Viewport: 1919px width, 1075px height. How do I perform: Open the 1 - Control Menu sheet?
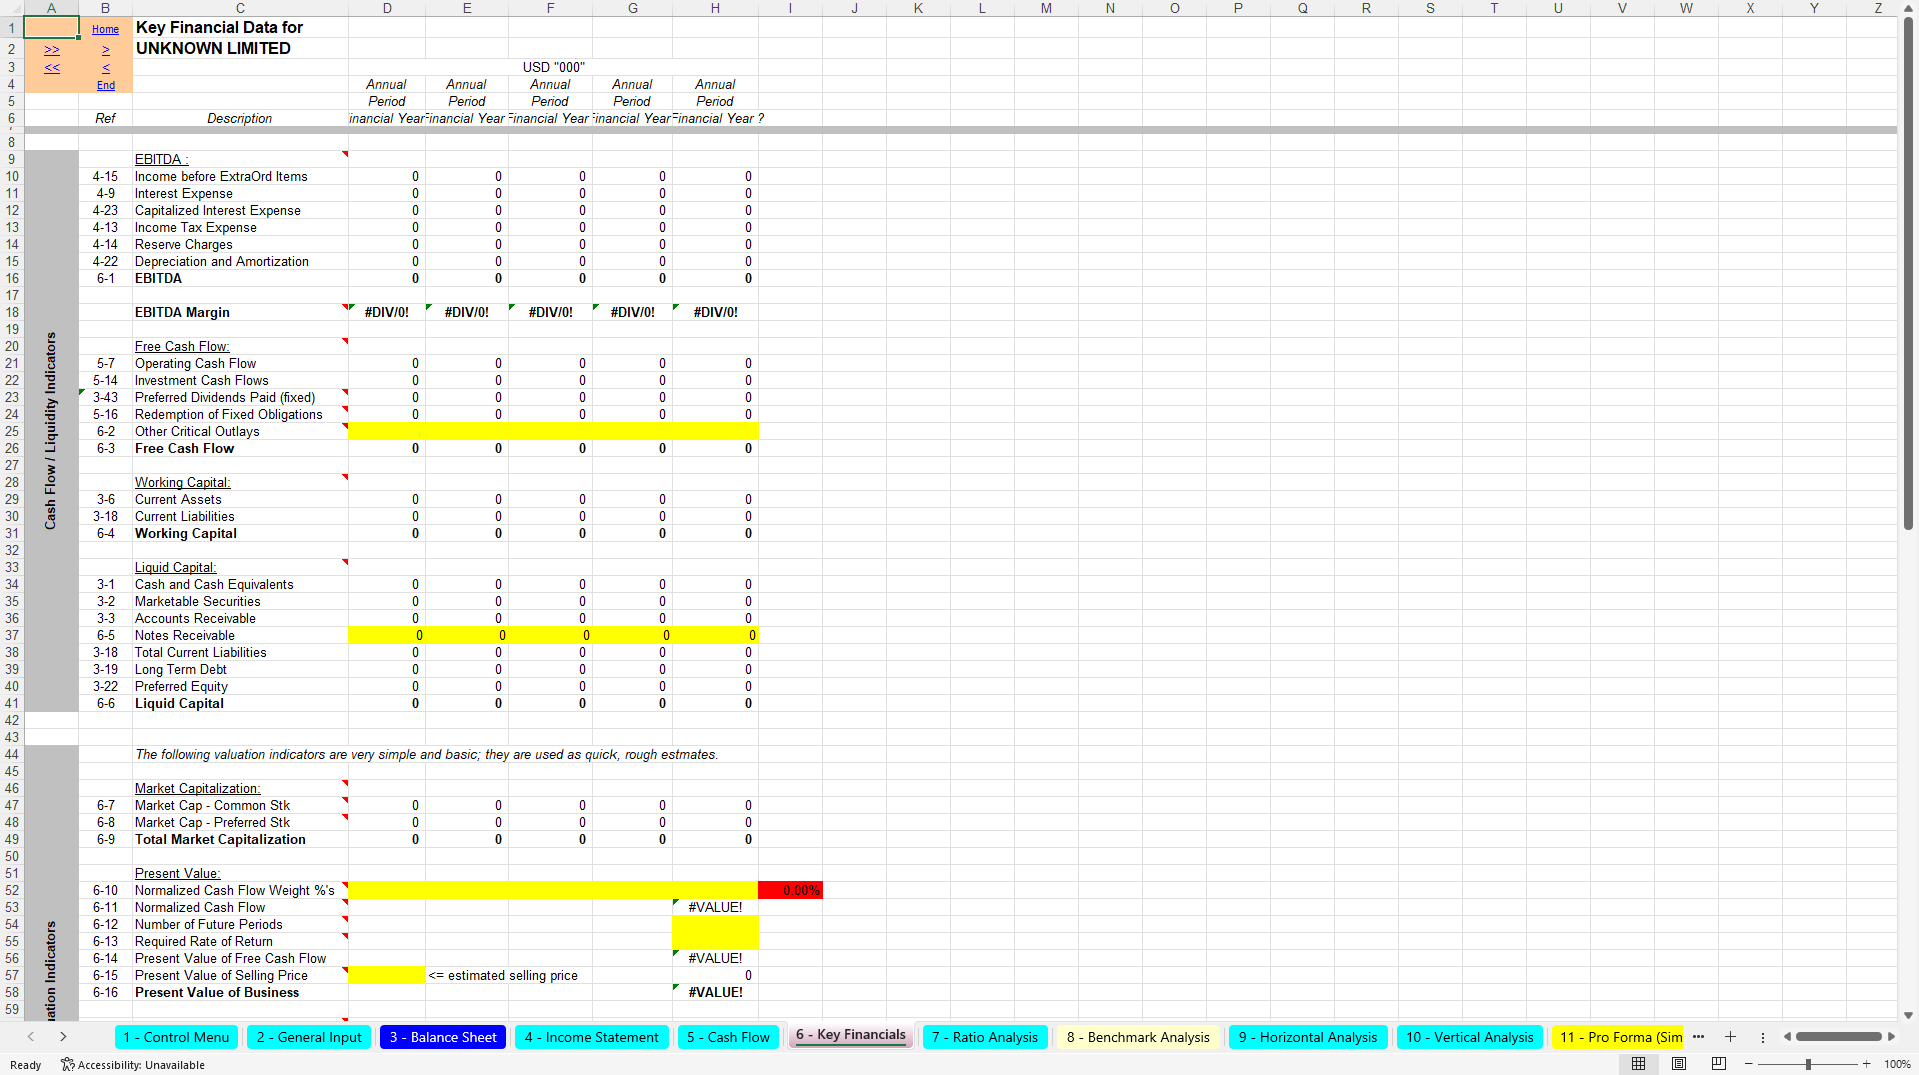[x=176, y=1037]
